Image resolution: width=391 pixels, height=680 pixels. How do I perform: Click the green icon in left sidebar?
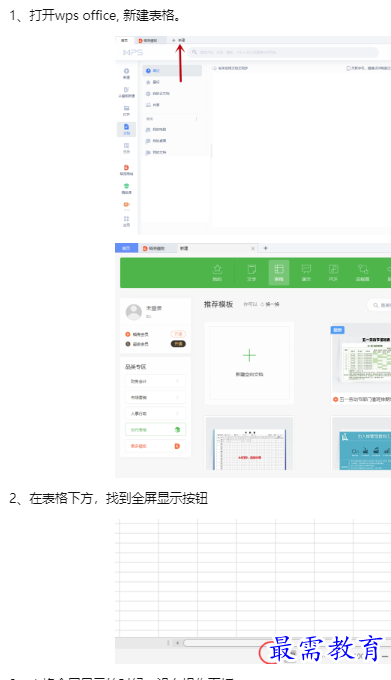tap(126, 188)
